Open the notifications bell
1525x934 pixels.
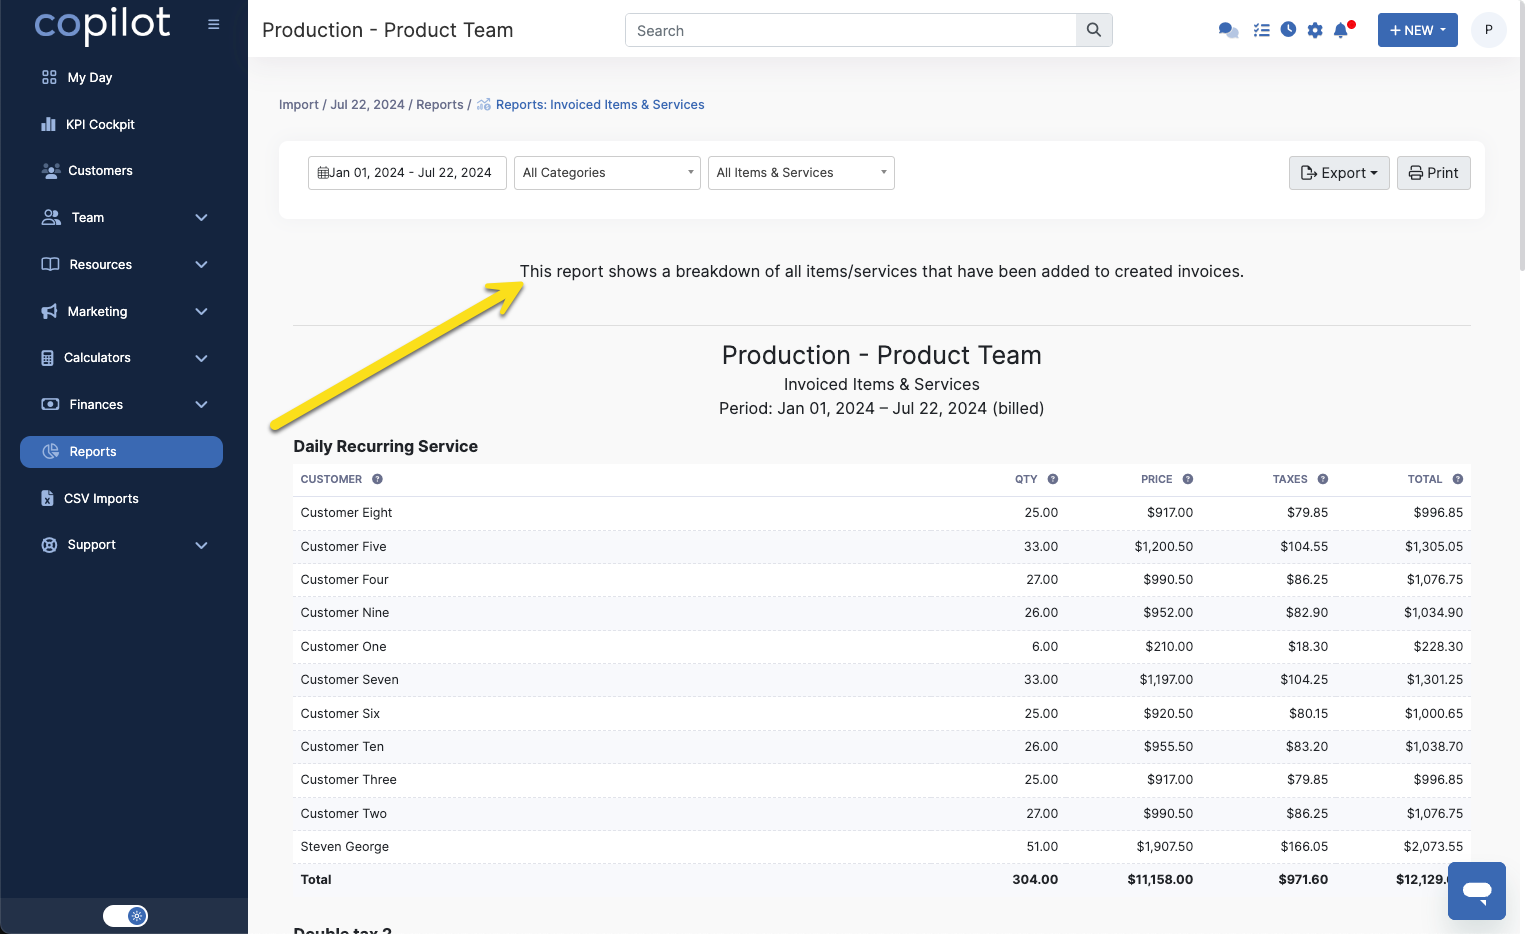tap(1342, 30)
